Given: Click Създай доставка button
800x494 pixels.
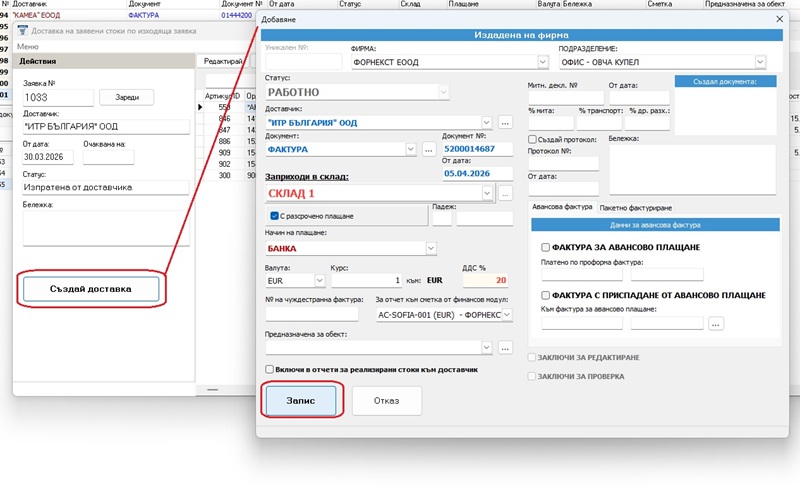Looking at the screenshot, I should pyautogui.click(x=91, y=289).
